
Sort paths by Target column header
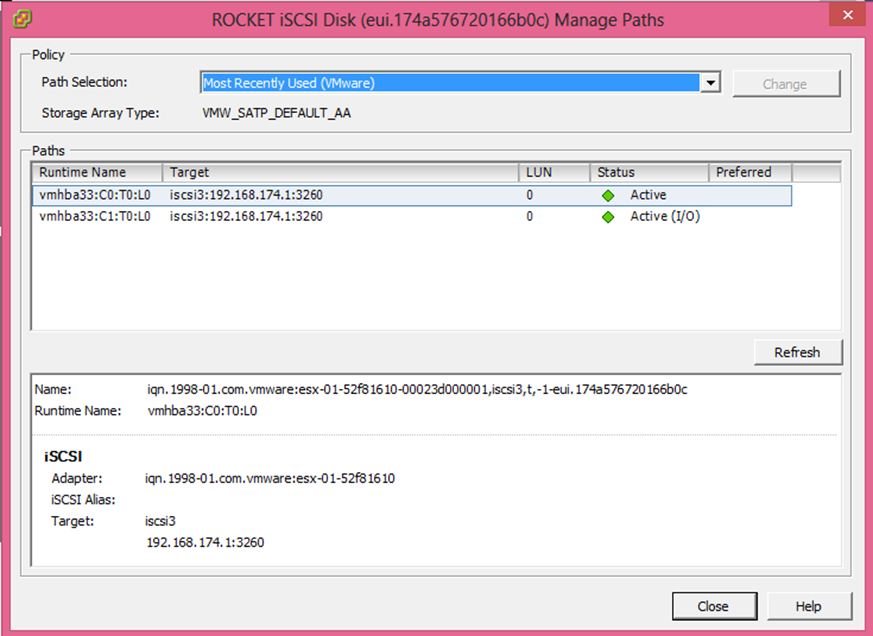pos(340,172)
